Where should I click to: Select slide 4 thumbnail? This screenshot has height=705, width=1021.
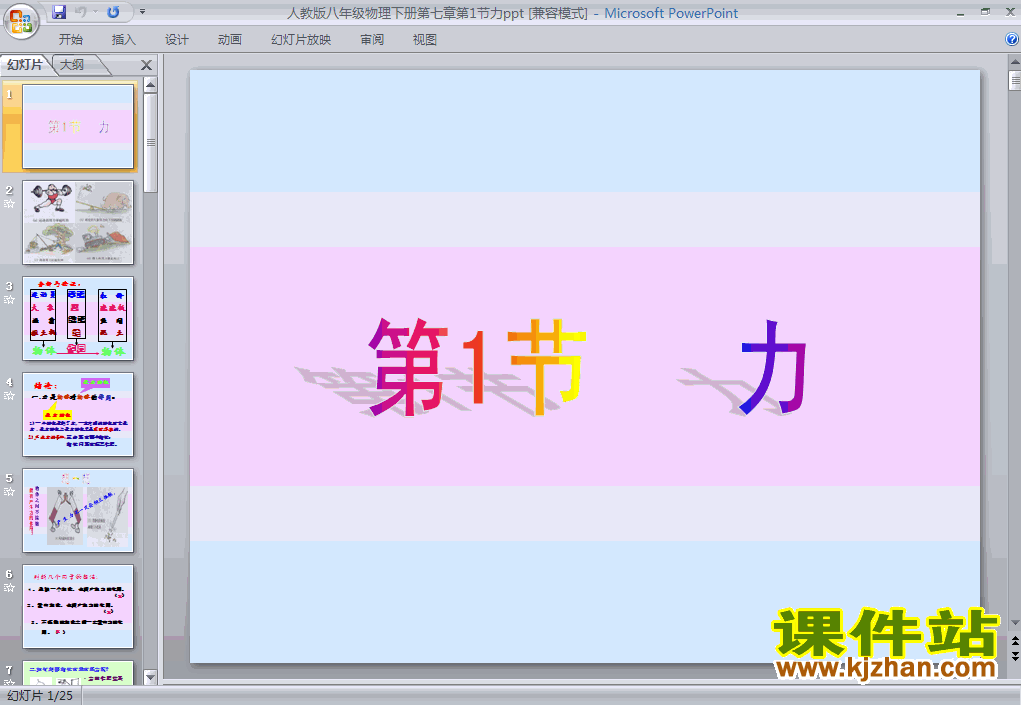pyautogui.click(x=78, y=415)
